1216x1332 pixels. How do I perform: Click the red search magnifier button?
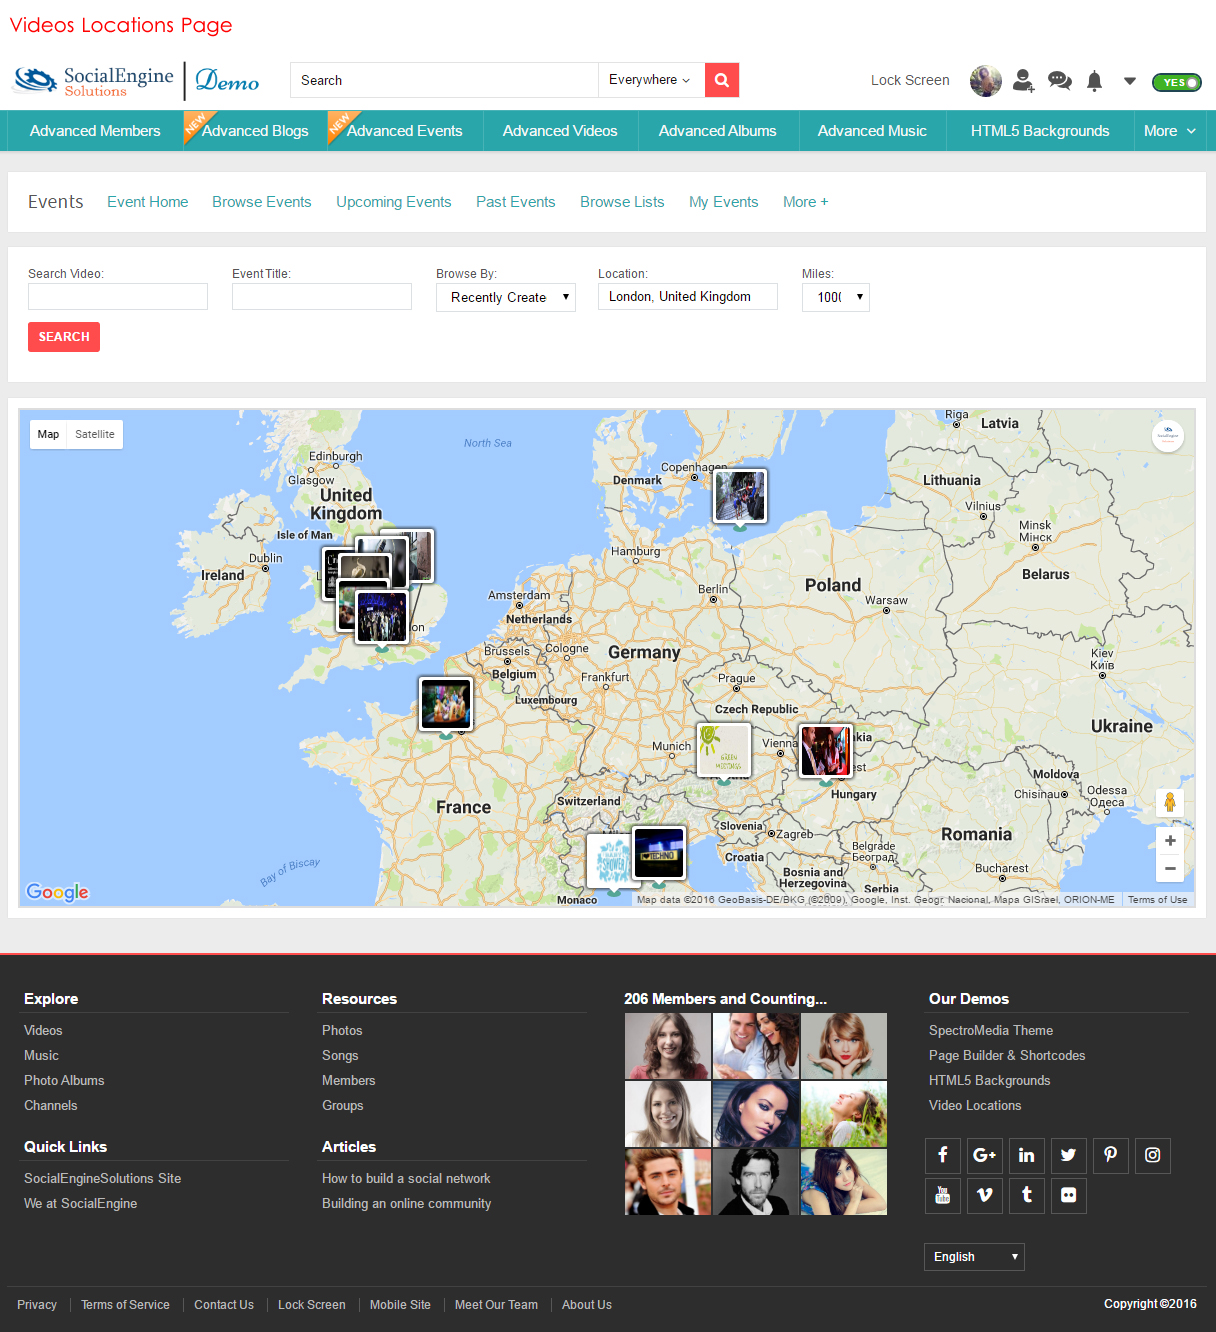click(x=721, y=80)
